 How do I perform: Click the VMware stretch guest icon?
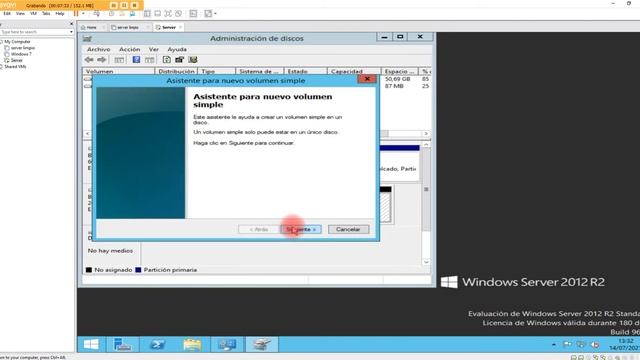[208, 13]
